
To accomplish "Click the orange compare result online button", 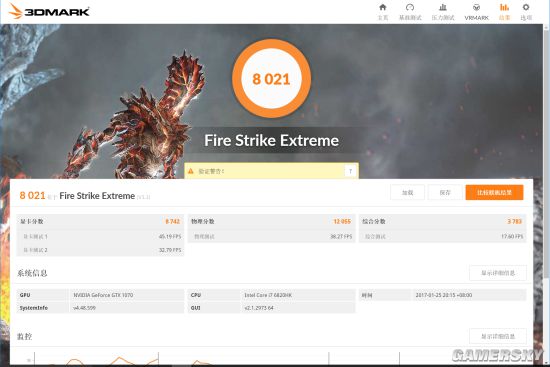I will pyautogui.click(x=494, y=192).
